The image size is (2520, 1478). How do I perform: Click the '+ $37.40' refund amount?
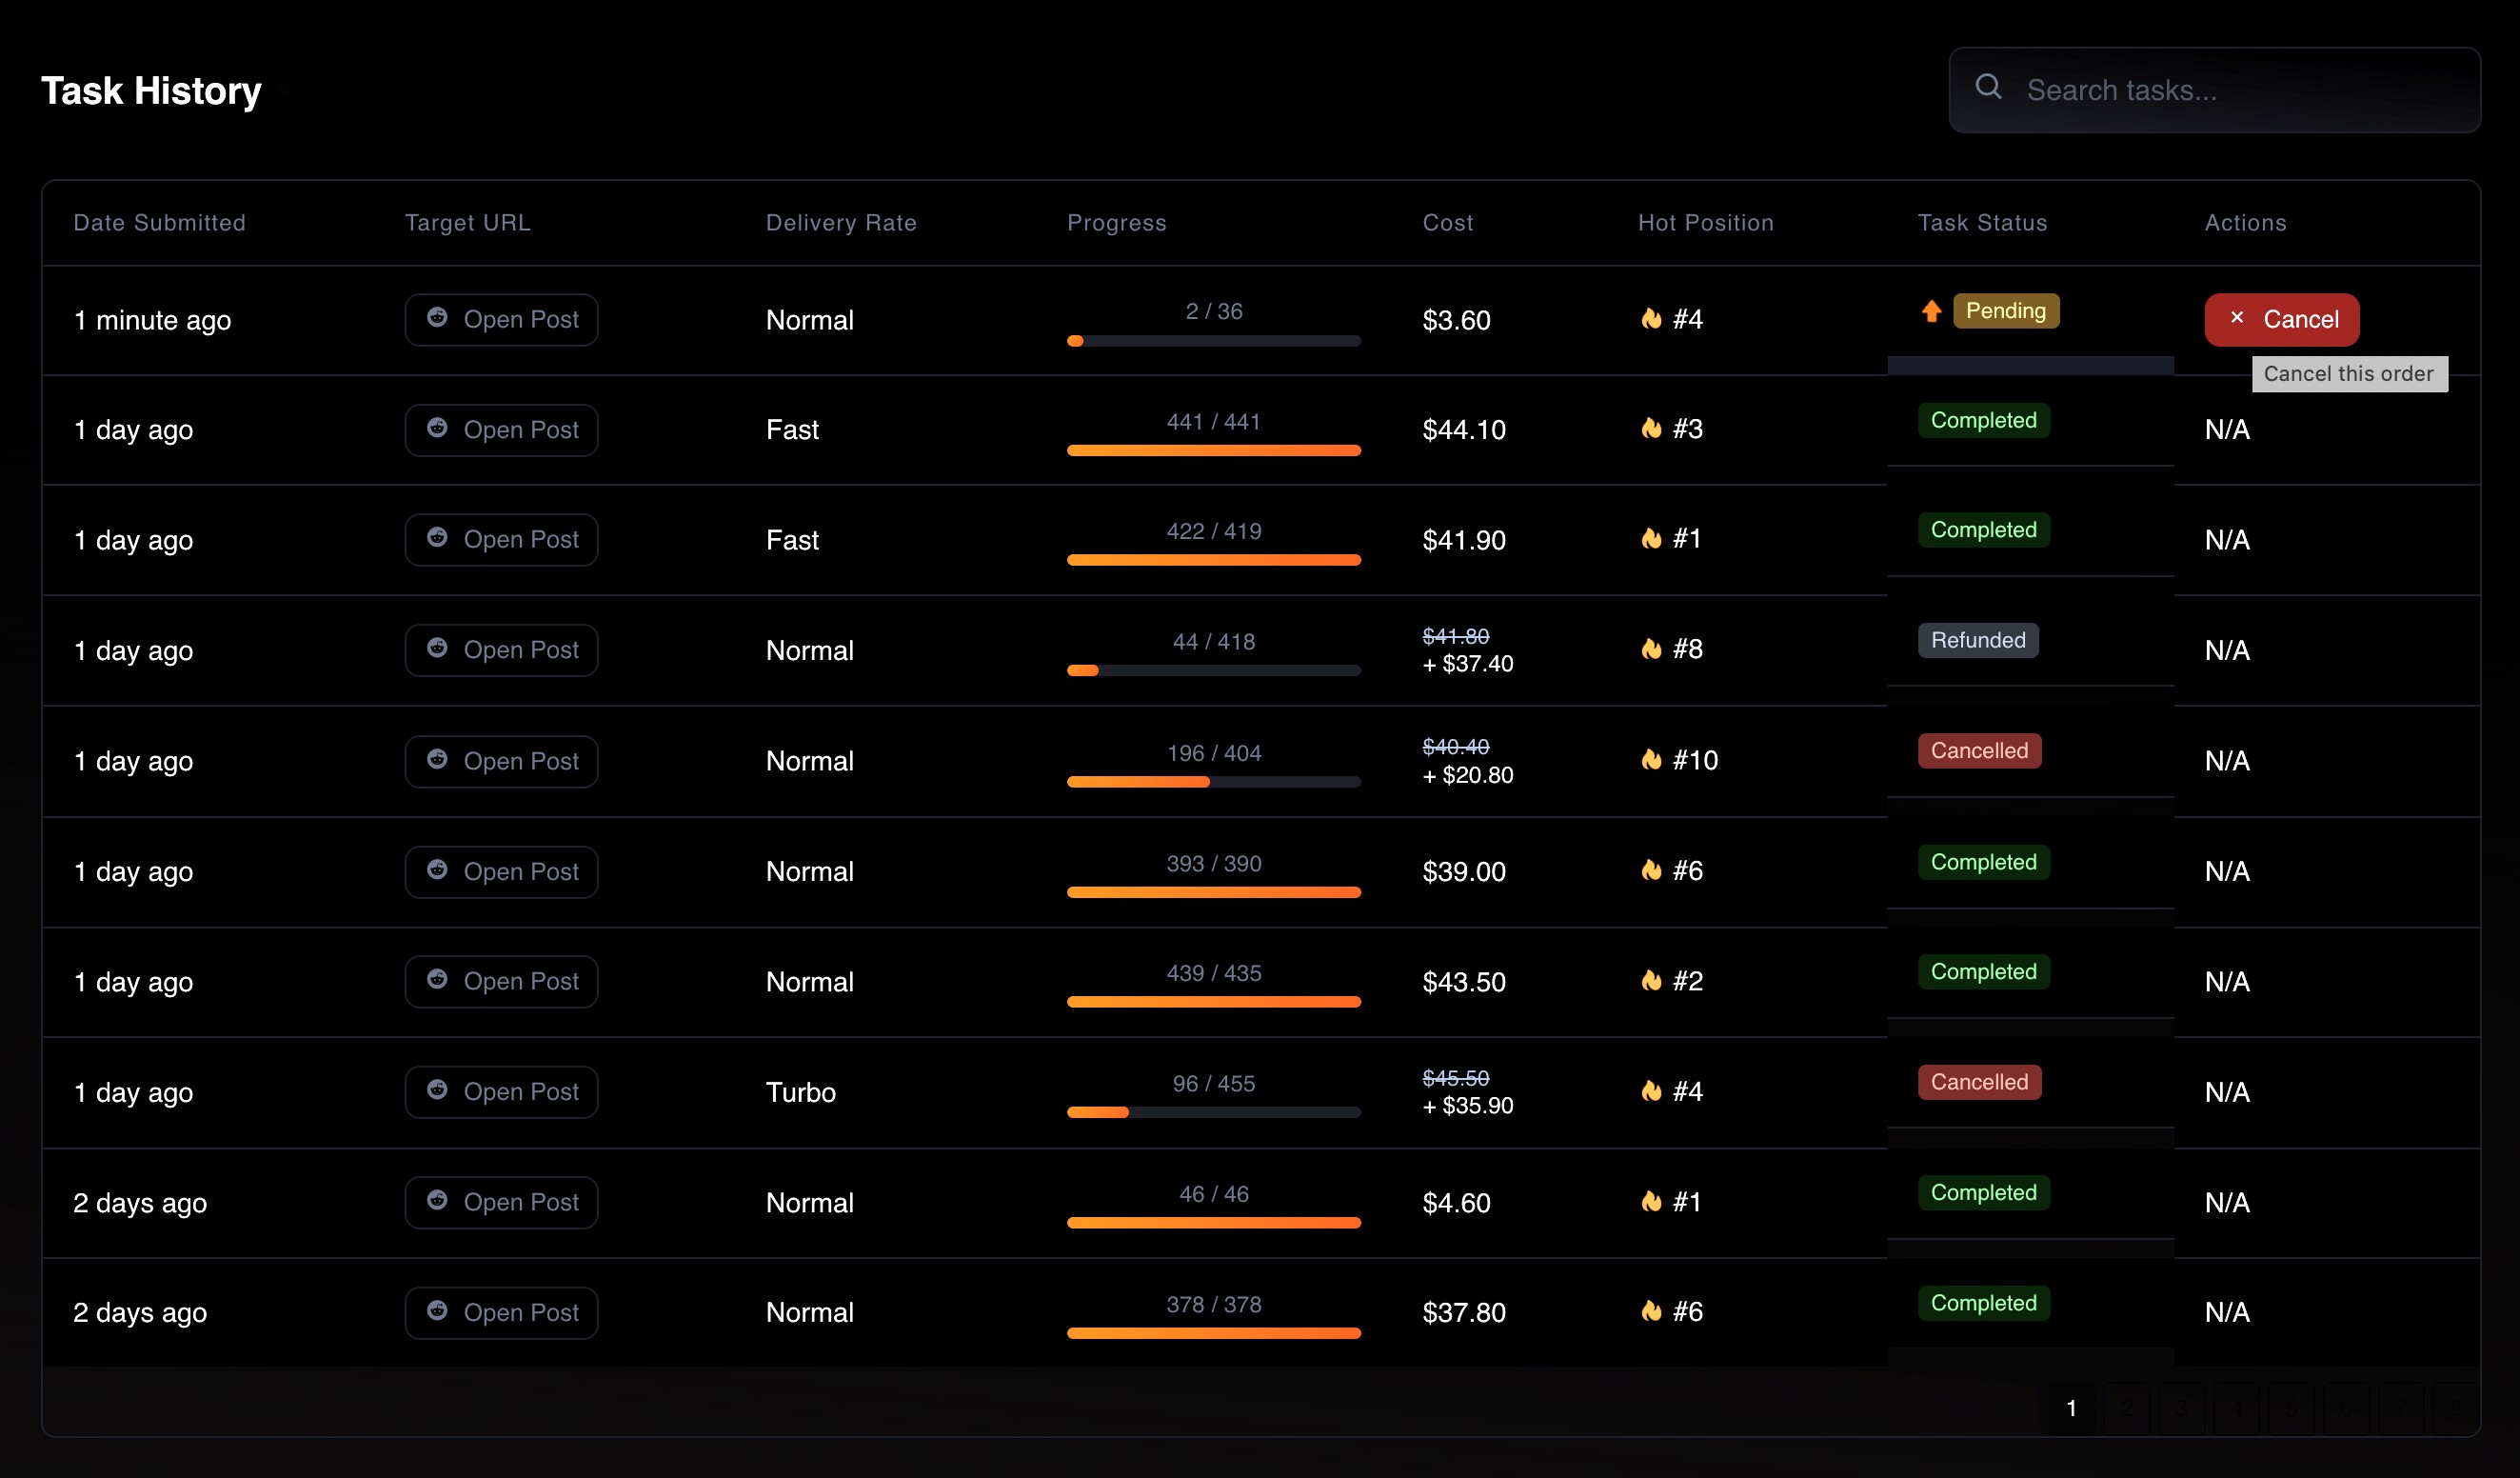(1467, 664)
